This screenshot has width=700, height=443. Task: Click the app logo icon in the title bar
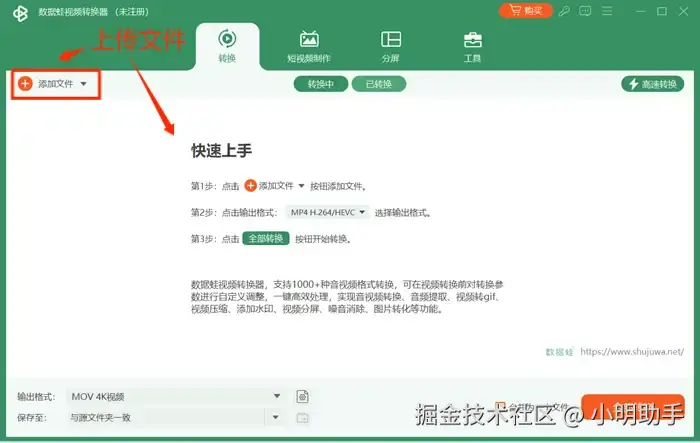(x=20, y=13)
